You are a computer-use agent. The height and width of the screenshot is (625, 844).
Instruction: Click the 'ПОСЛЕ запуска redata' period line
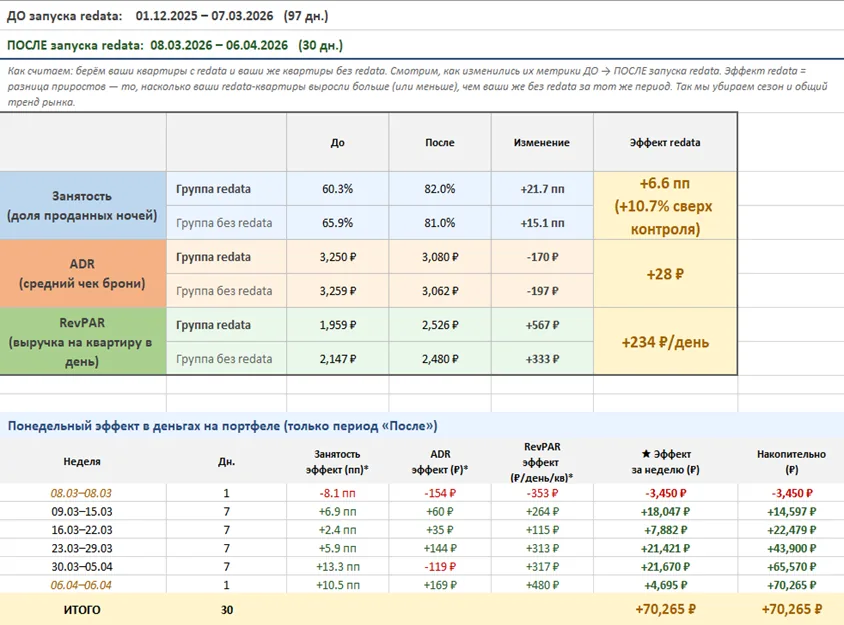pos(175,45)
